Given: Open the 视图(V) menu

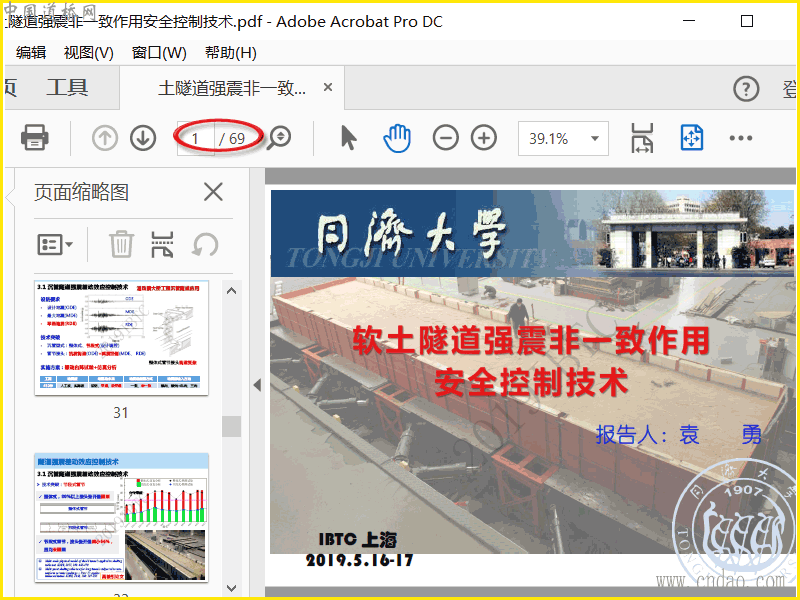Looking at the screenshot, I should (x=88, y=53).
